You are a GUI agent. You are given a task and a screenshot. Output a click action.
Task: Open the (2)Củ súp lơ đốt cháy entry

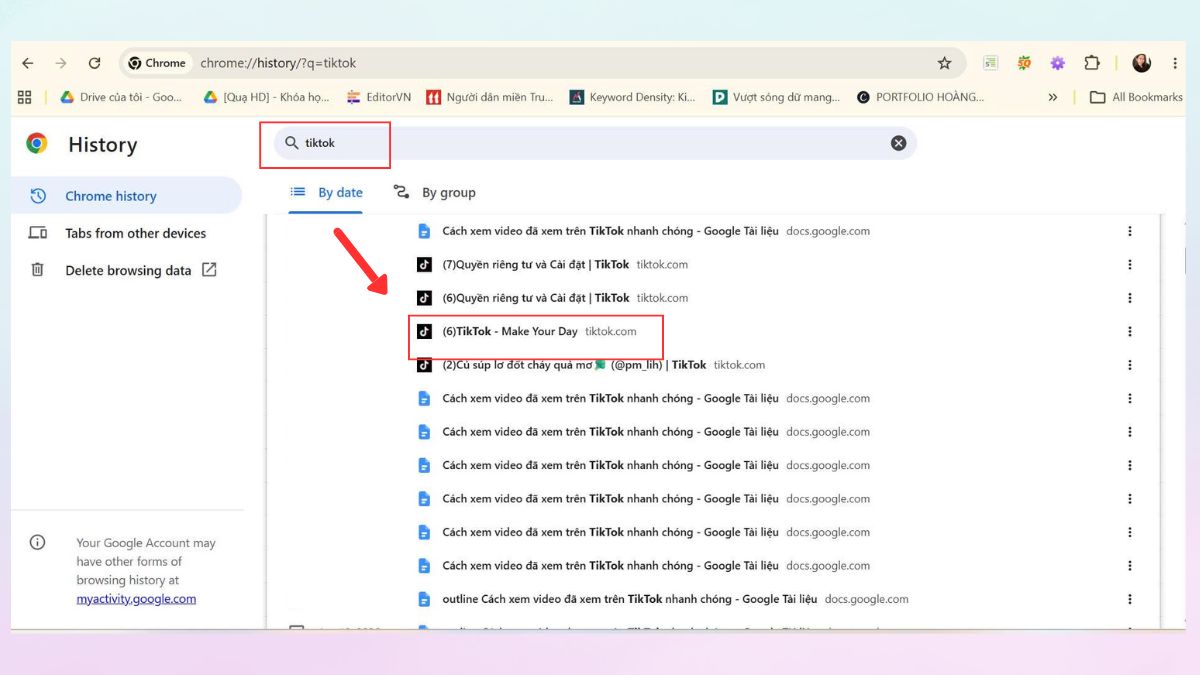574,365
